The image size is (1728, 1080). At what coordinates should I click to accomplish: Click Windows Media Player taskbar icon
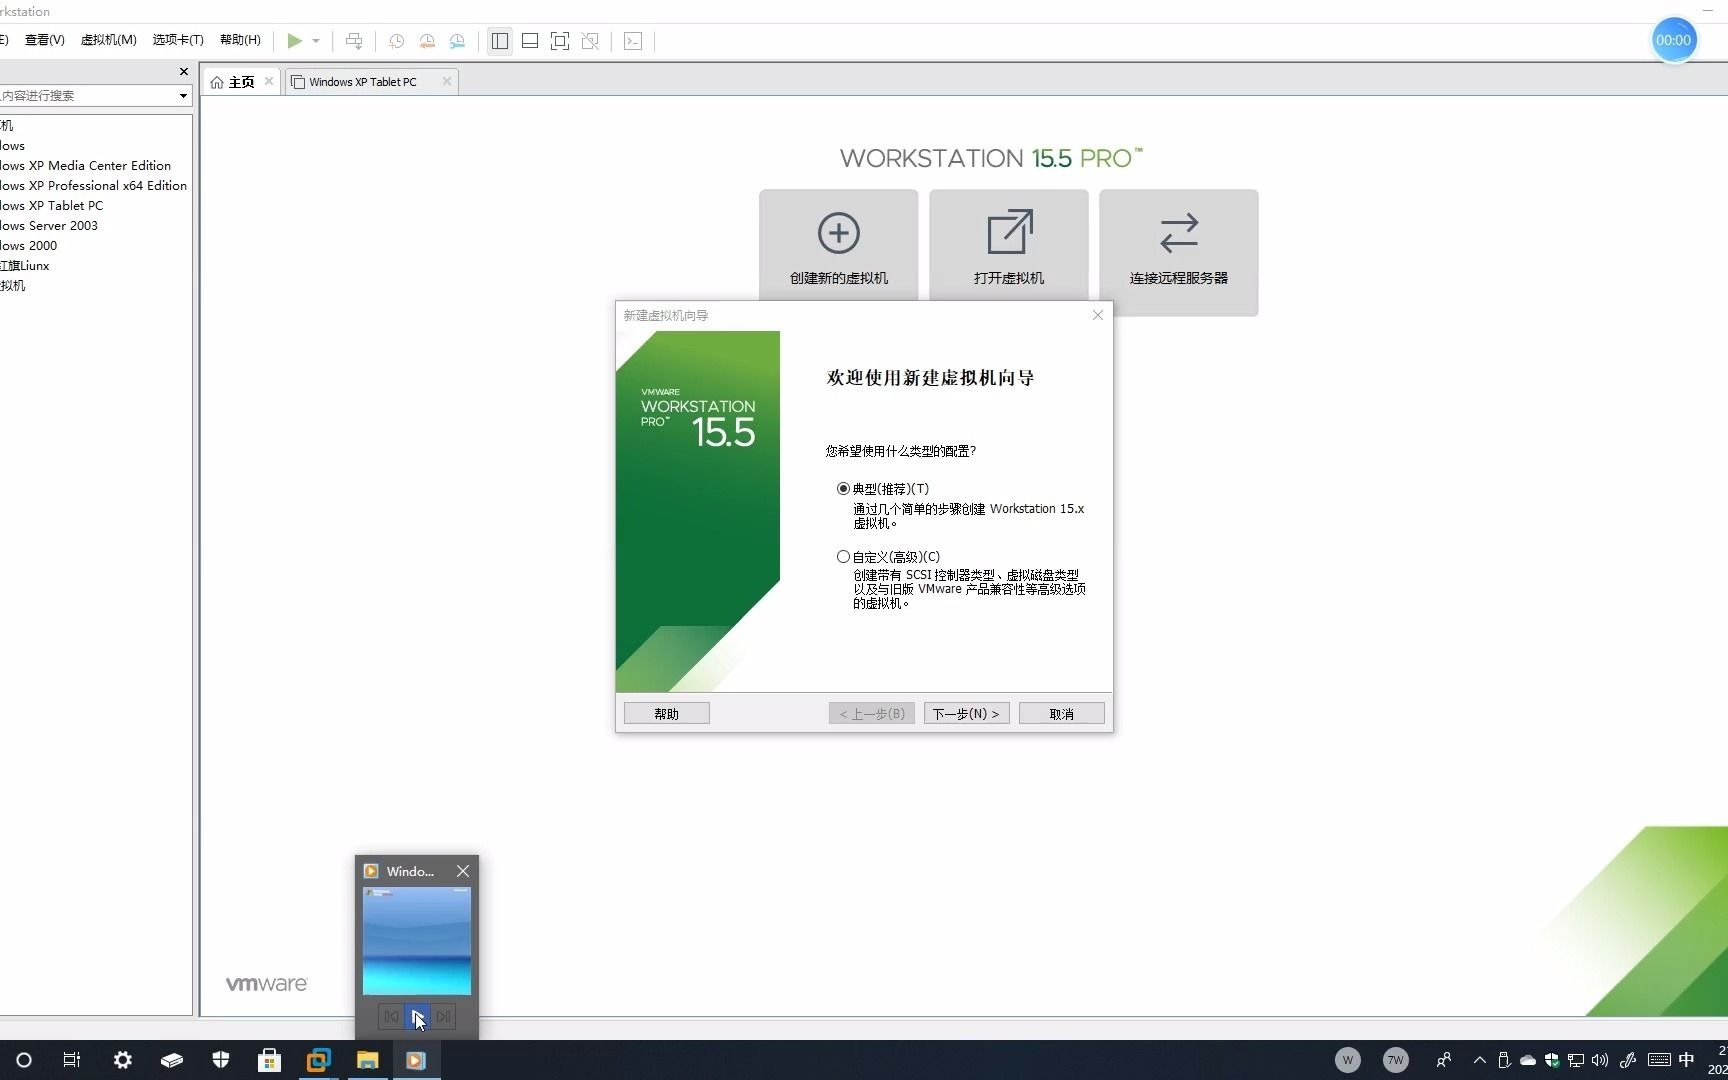[416, 1060]
